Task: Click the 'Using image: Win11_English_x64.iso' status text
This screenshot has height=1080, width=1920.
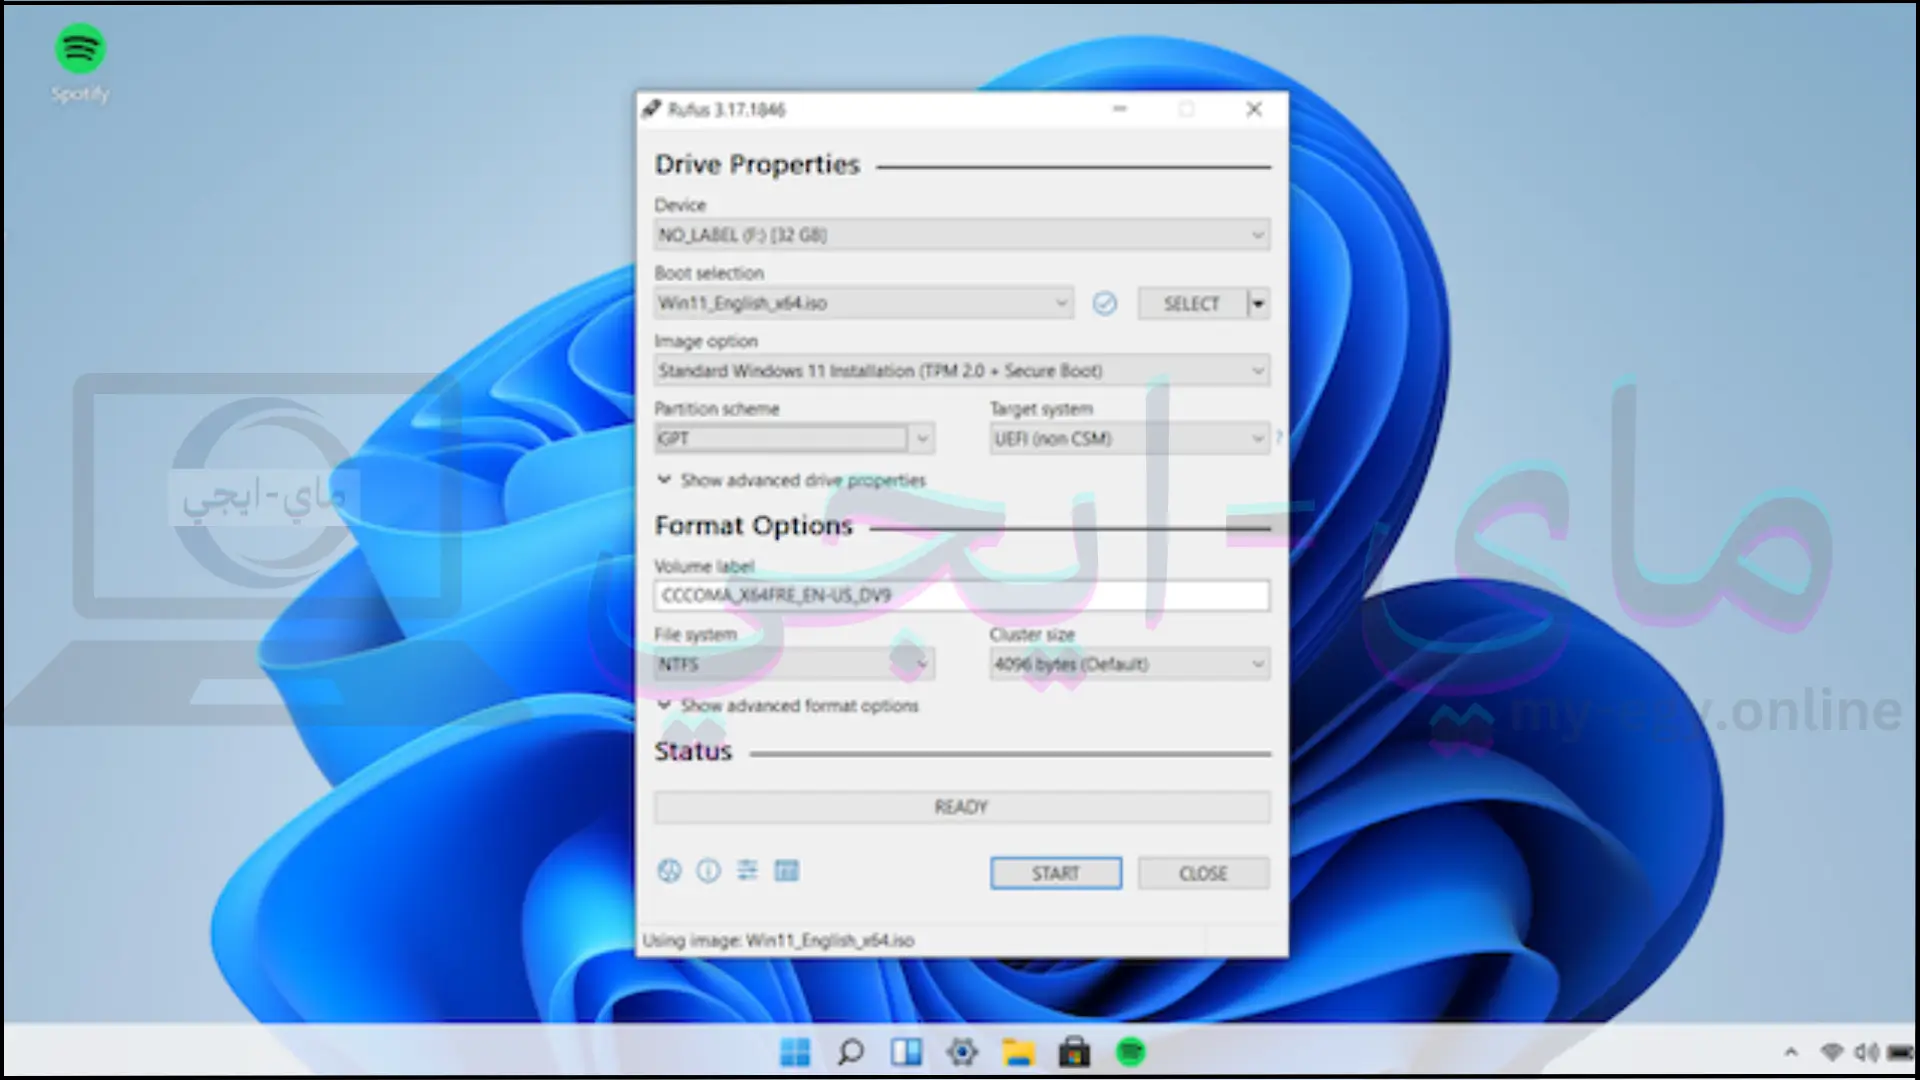Action: 778,941
